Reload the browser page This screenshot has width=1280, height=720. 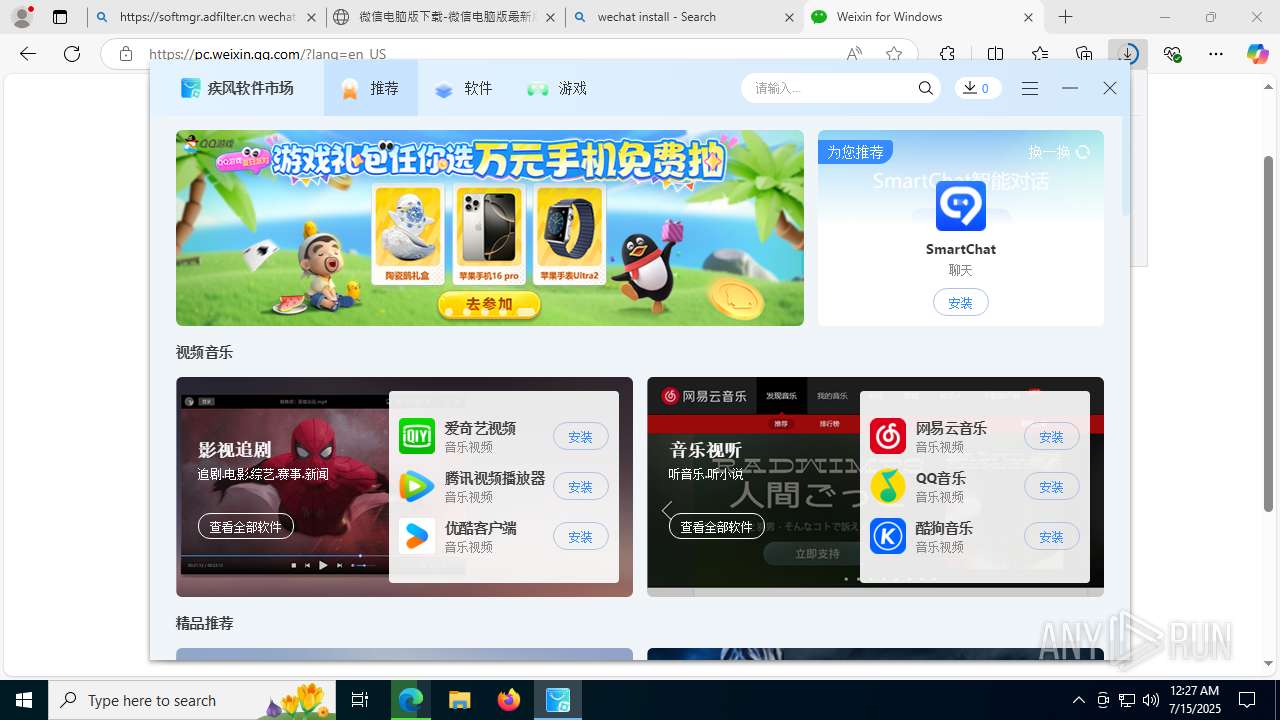tap(72, 54)
